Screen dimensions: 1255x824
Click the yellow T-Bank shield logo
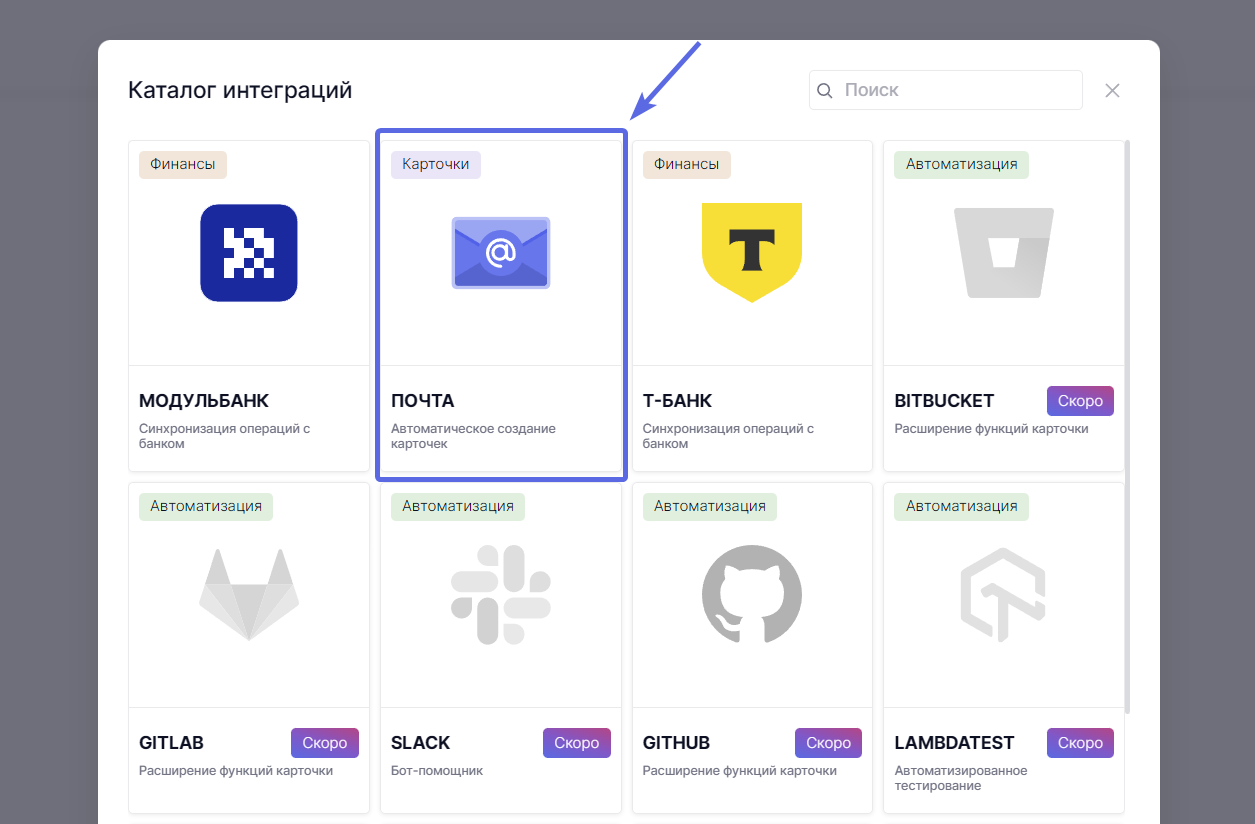(x=752, y=252)
